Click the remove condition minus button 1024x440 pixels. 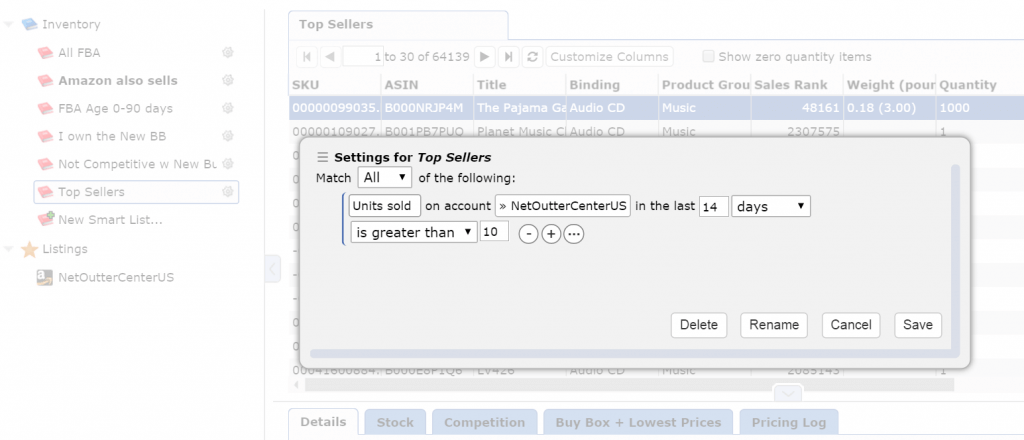coord(527,233)
